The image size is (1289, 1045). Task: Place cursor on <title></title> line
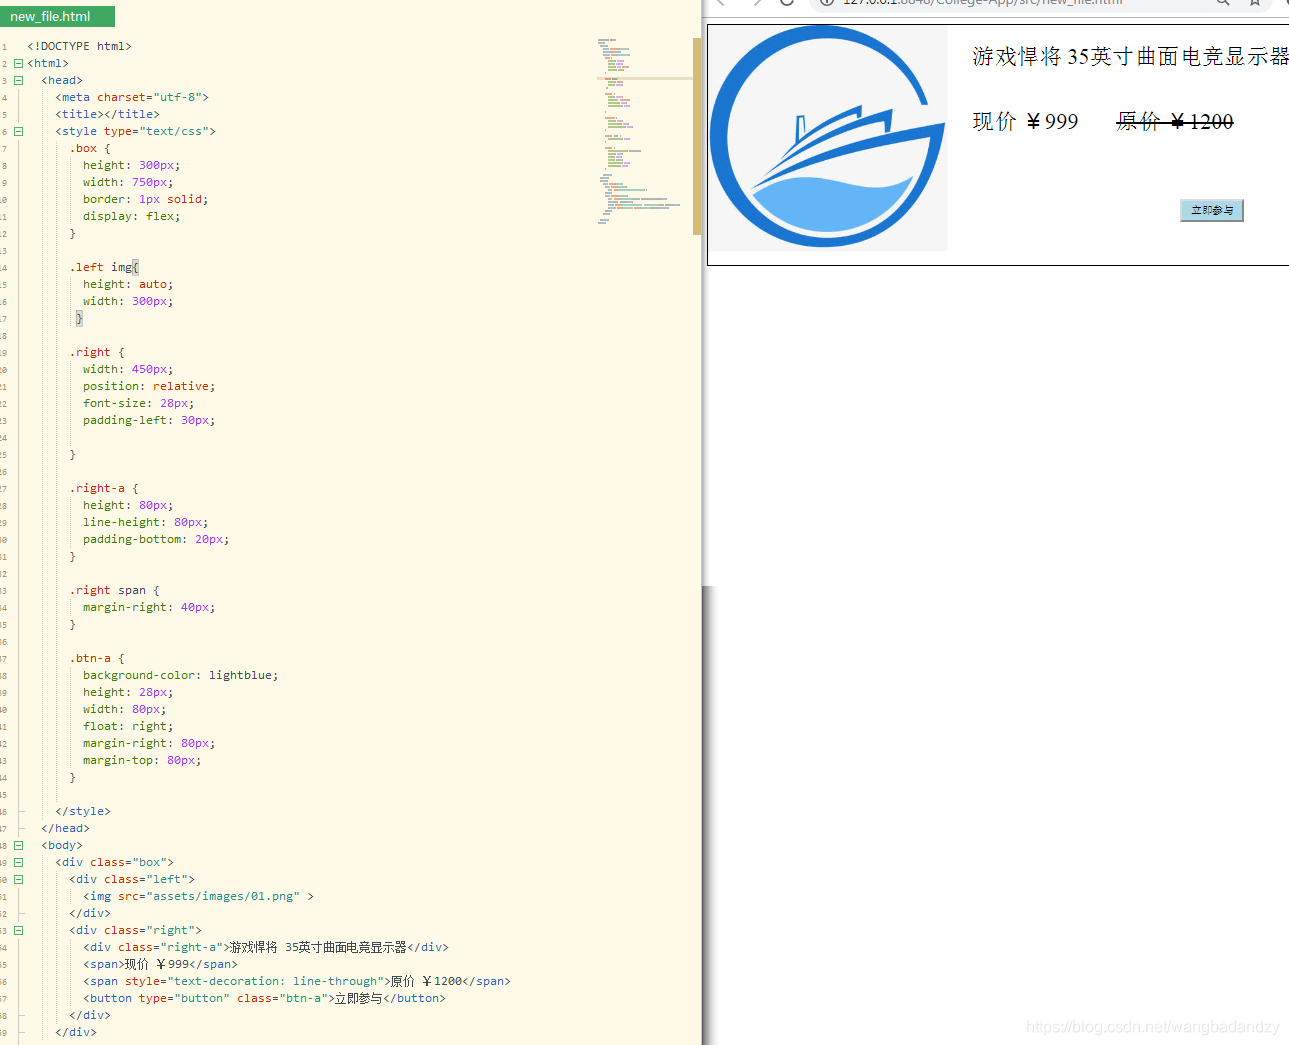[x=108, y=114]
